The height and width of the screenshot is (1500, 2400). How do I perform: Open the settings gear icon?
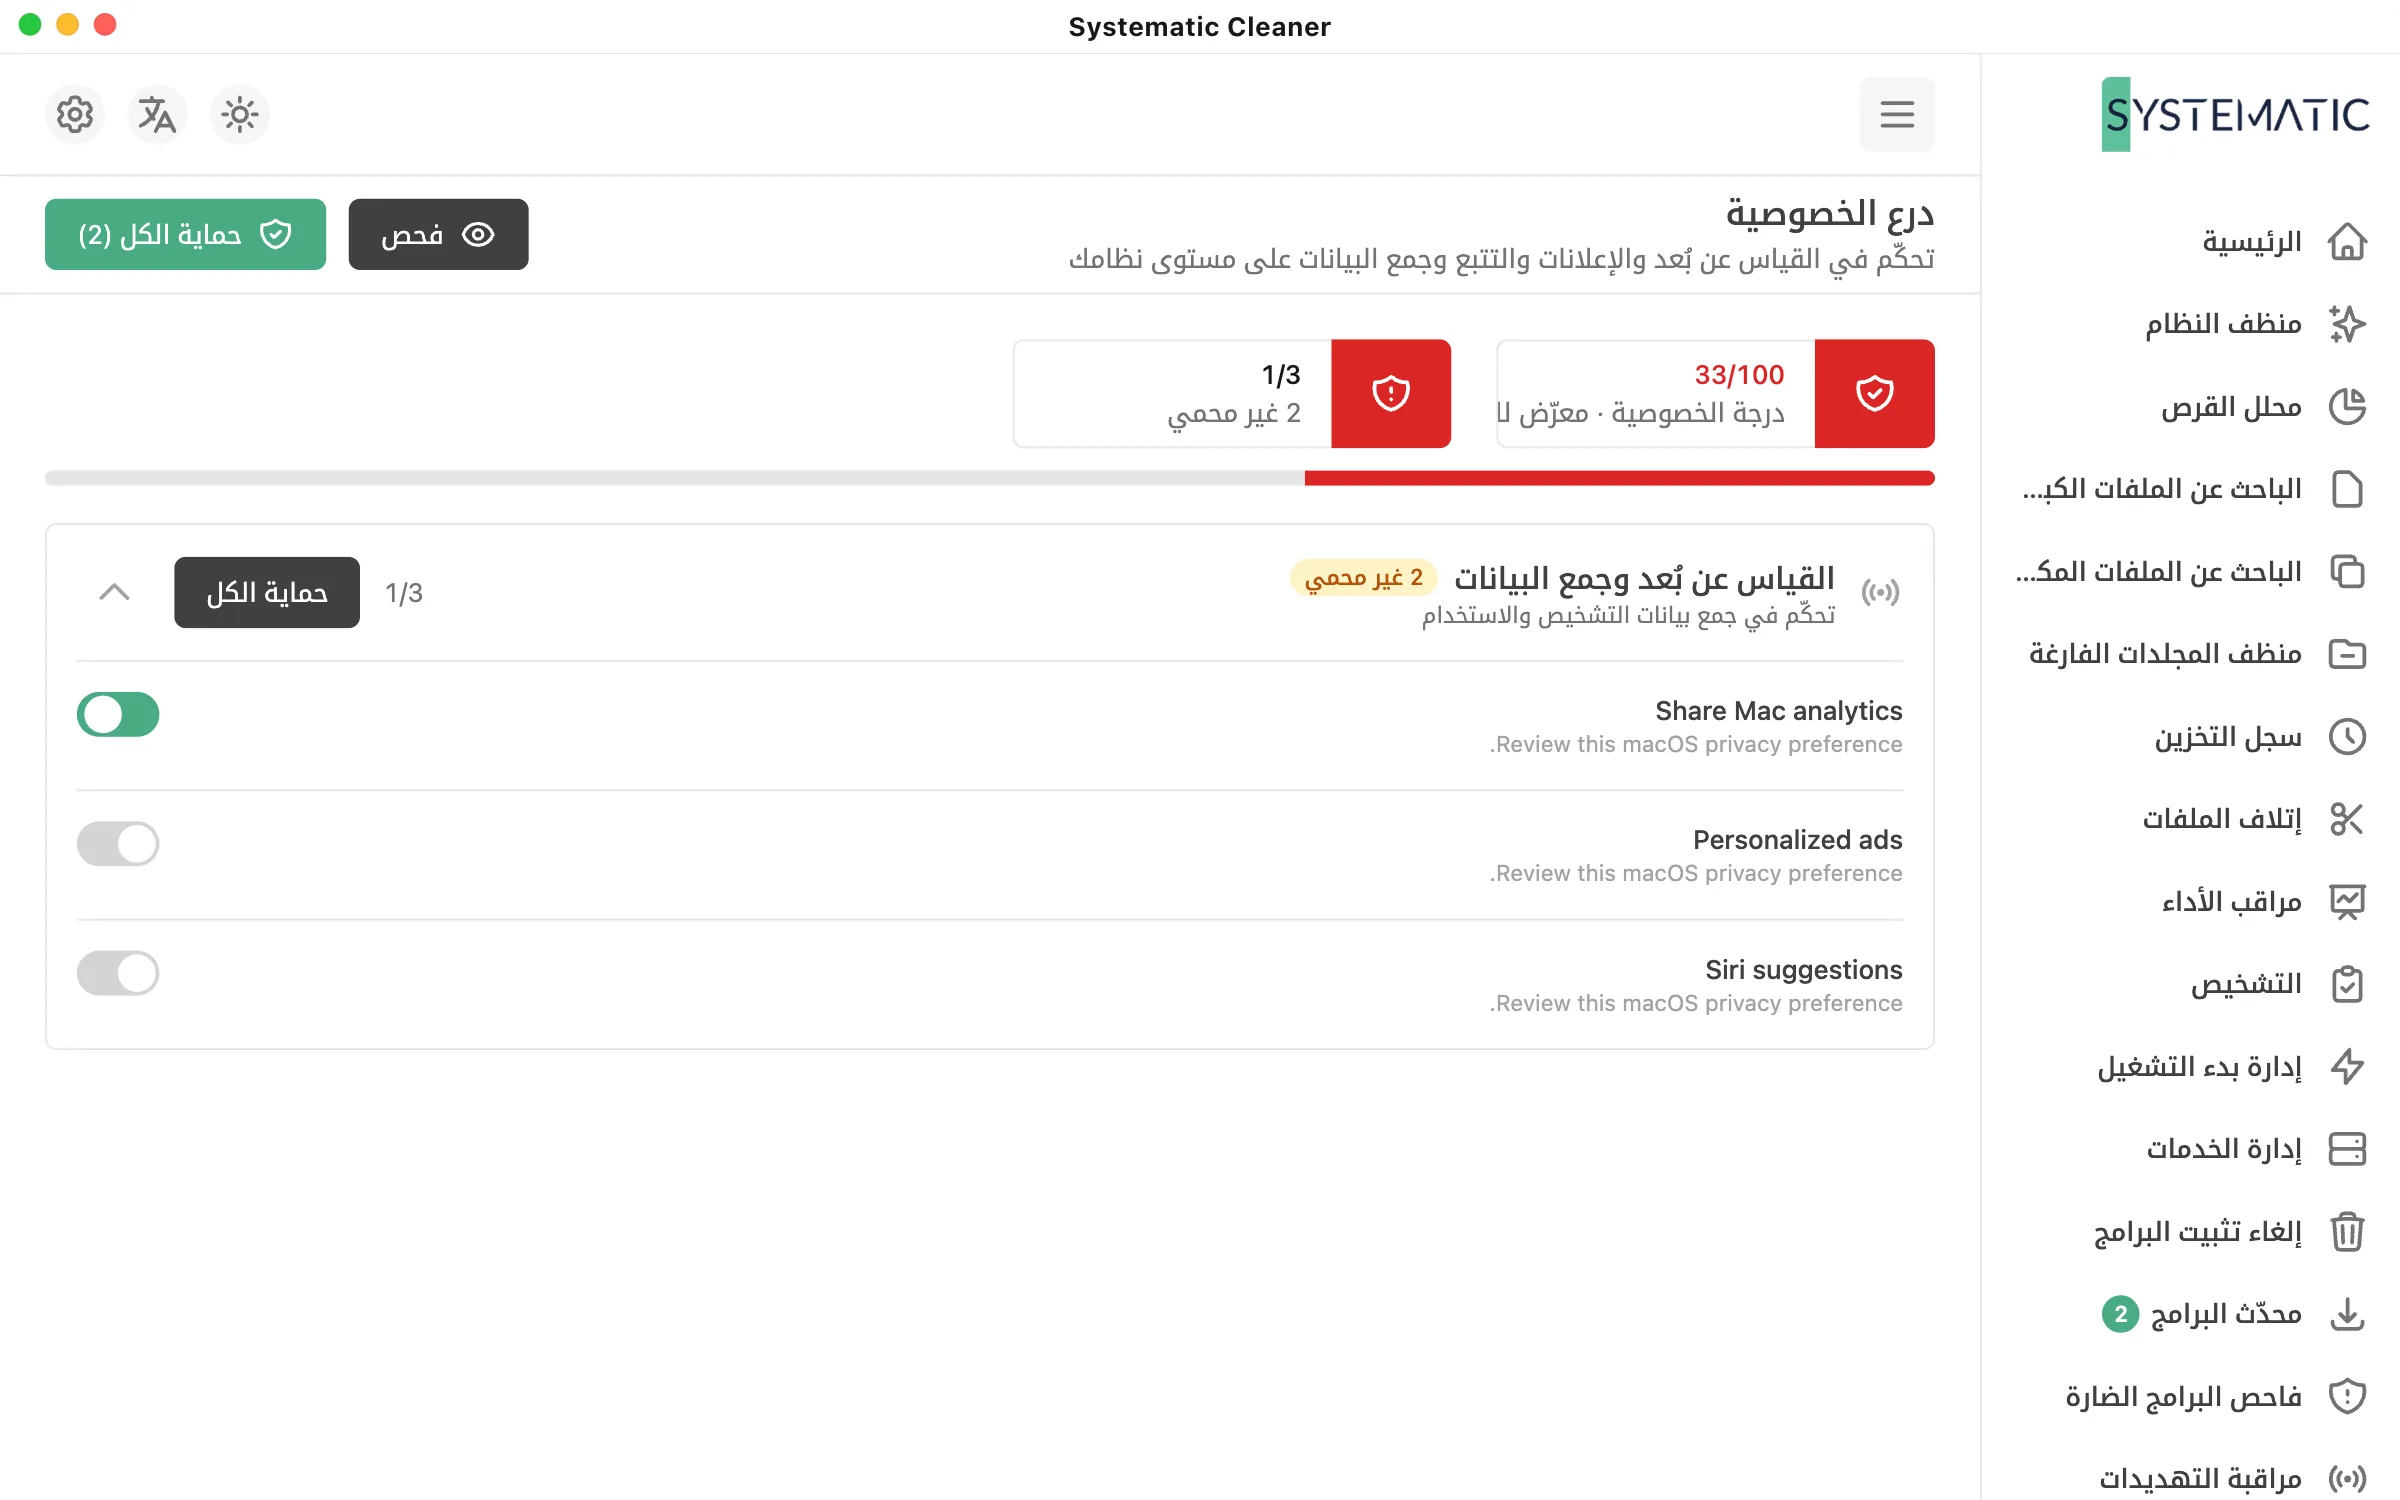coord(75,115)
